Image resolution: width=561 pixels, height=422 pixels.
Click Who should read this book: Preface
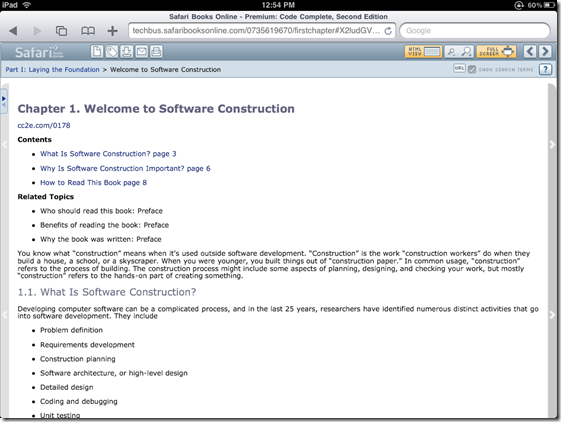(101, 211)
